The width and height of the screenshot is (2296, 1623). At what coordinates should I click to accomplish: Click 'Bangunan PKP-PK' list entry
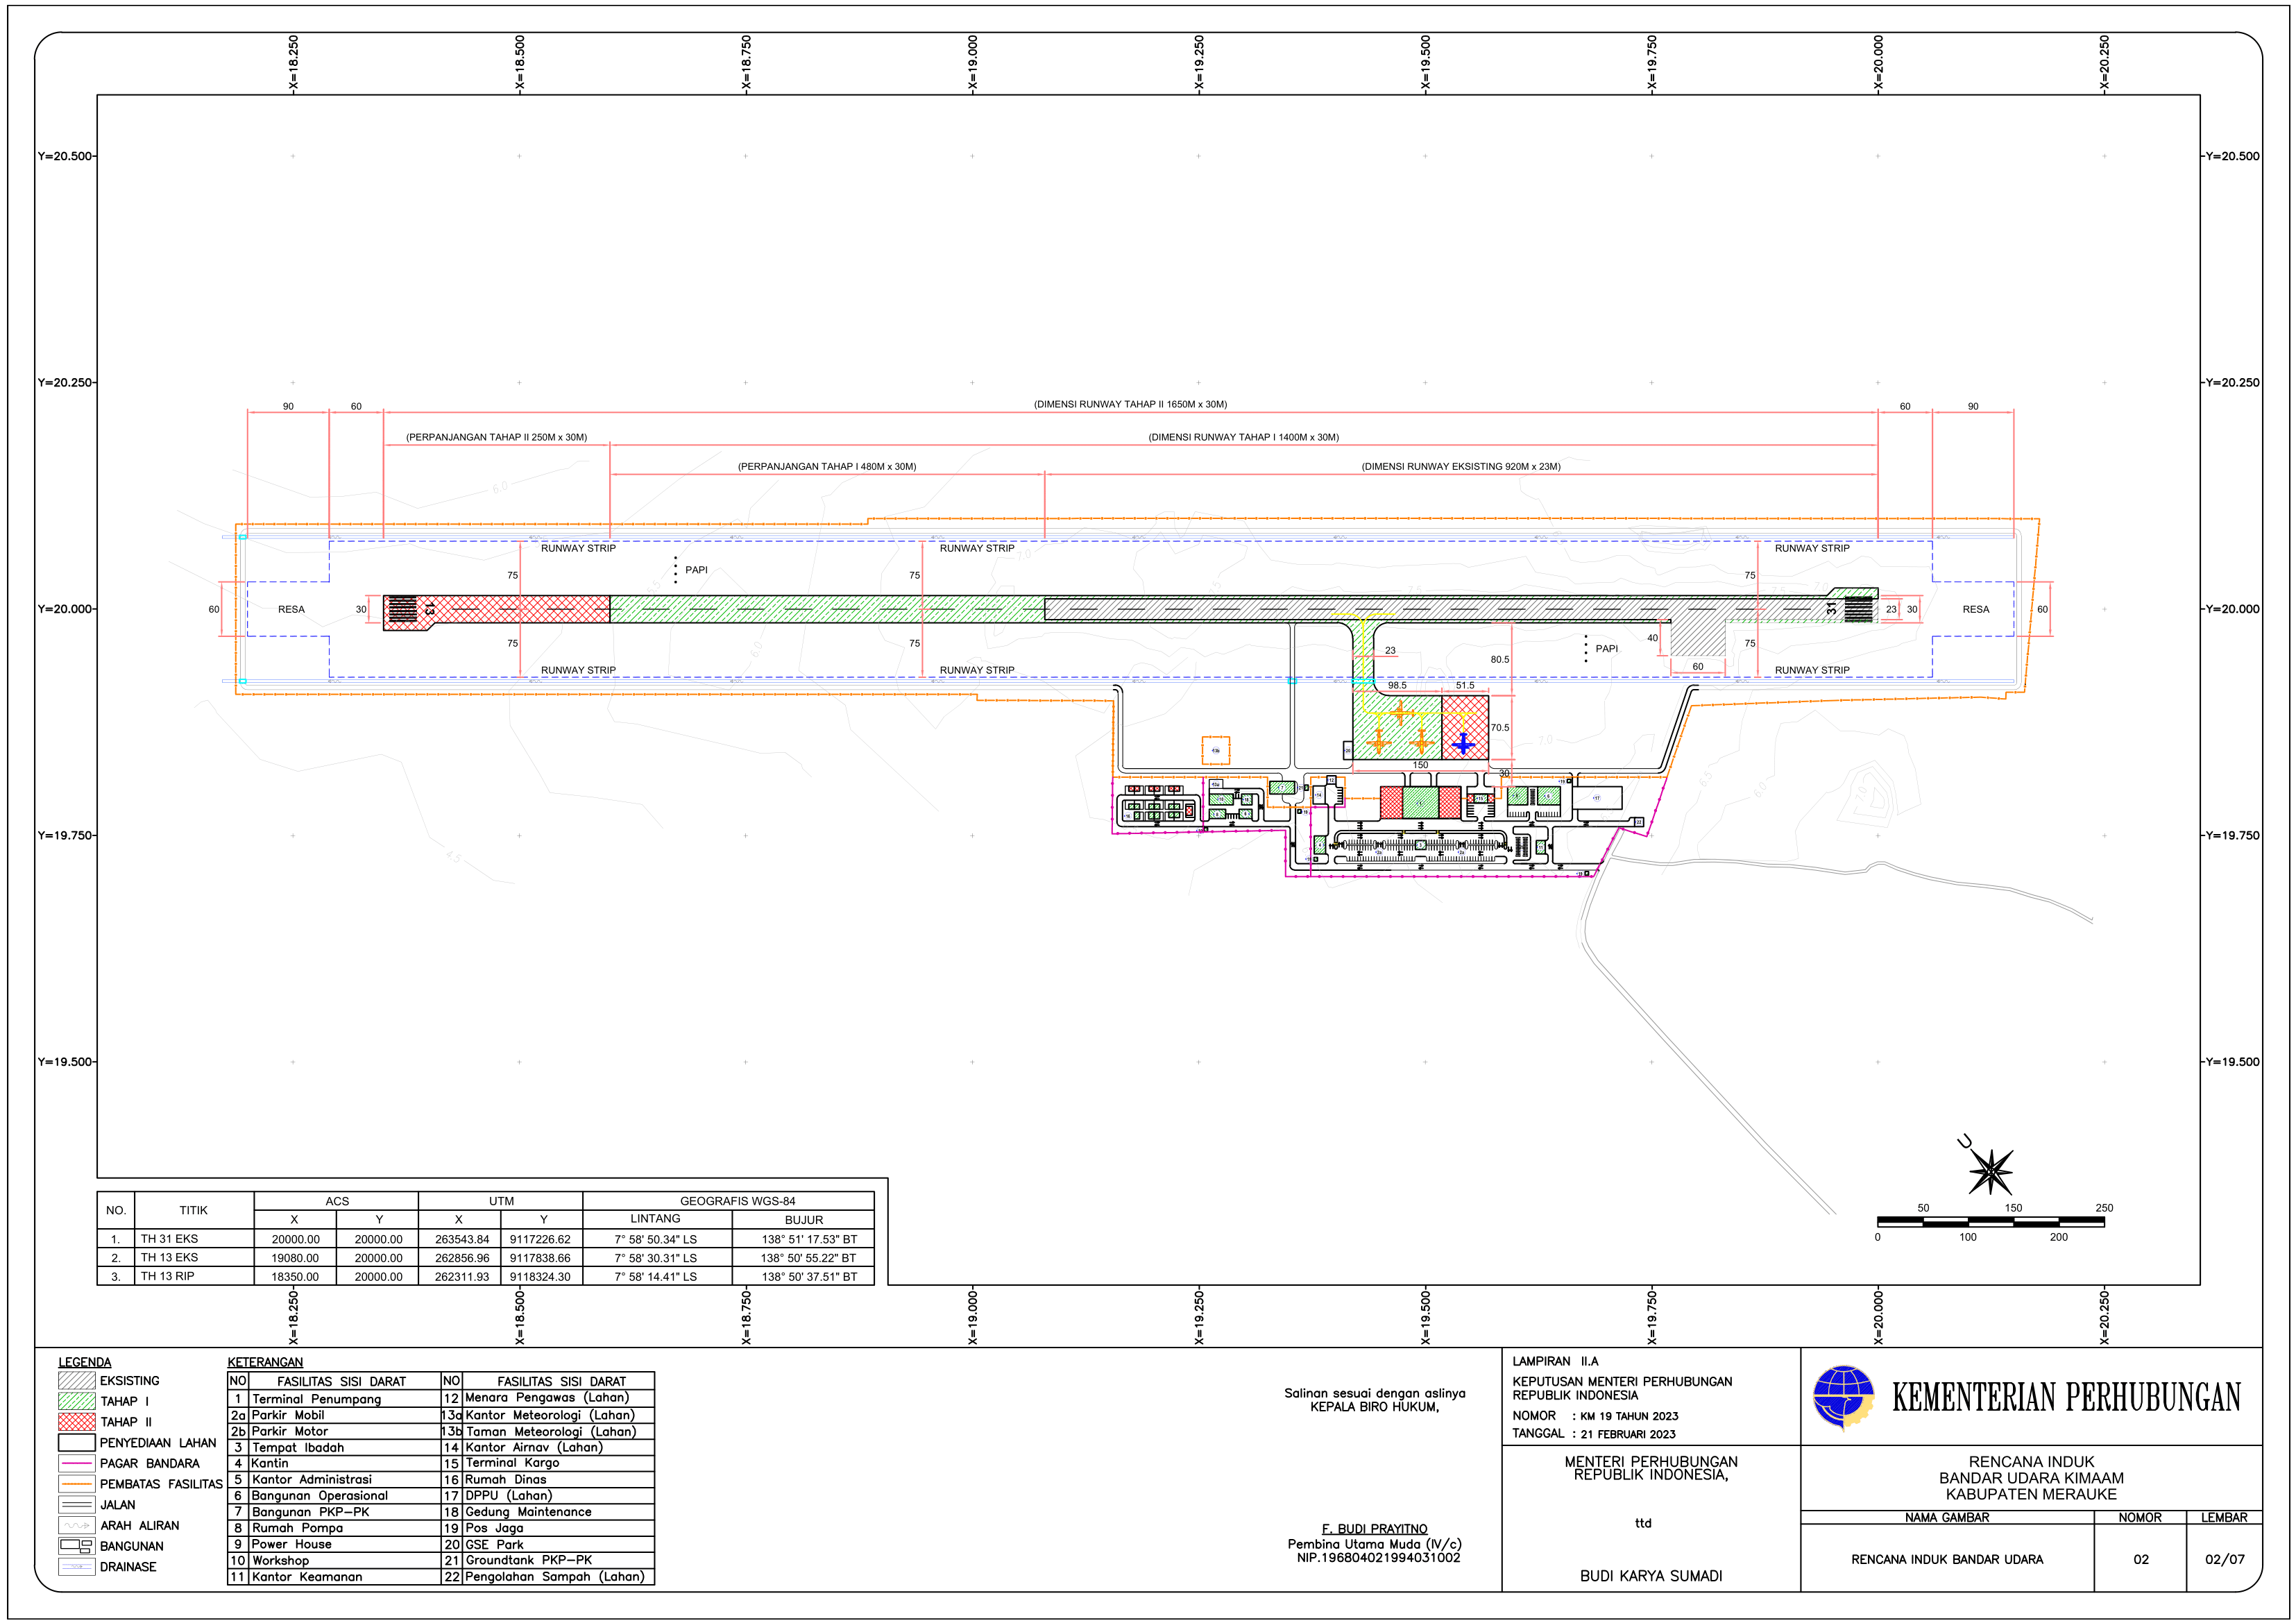[310, 1512]
